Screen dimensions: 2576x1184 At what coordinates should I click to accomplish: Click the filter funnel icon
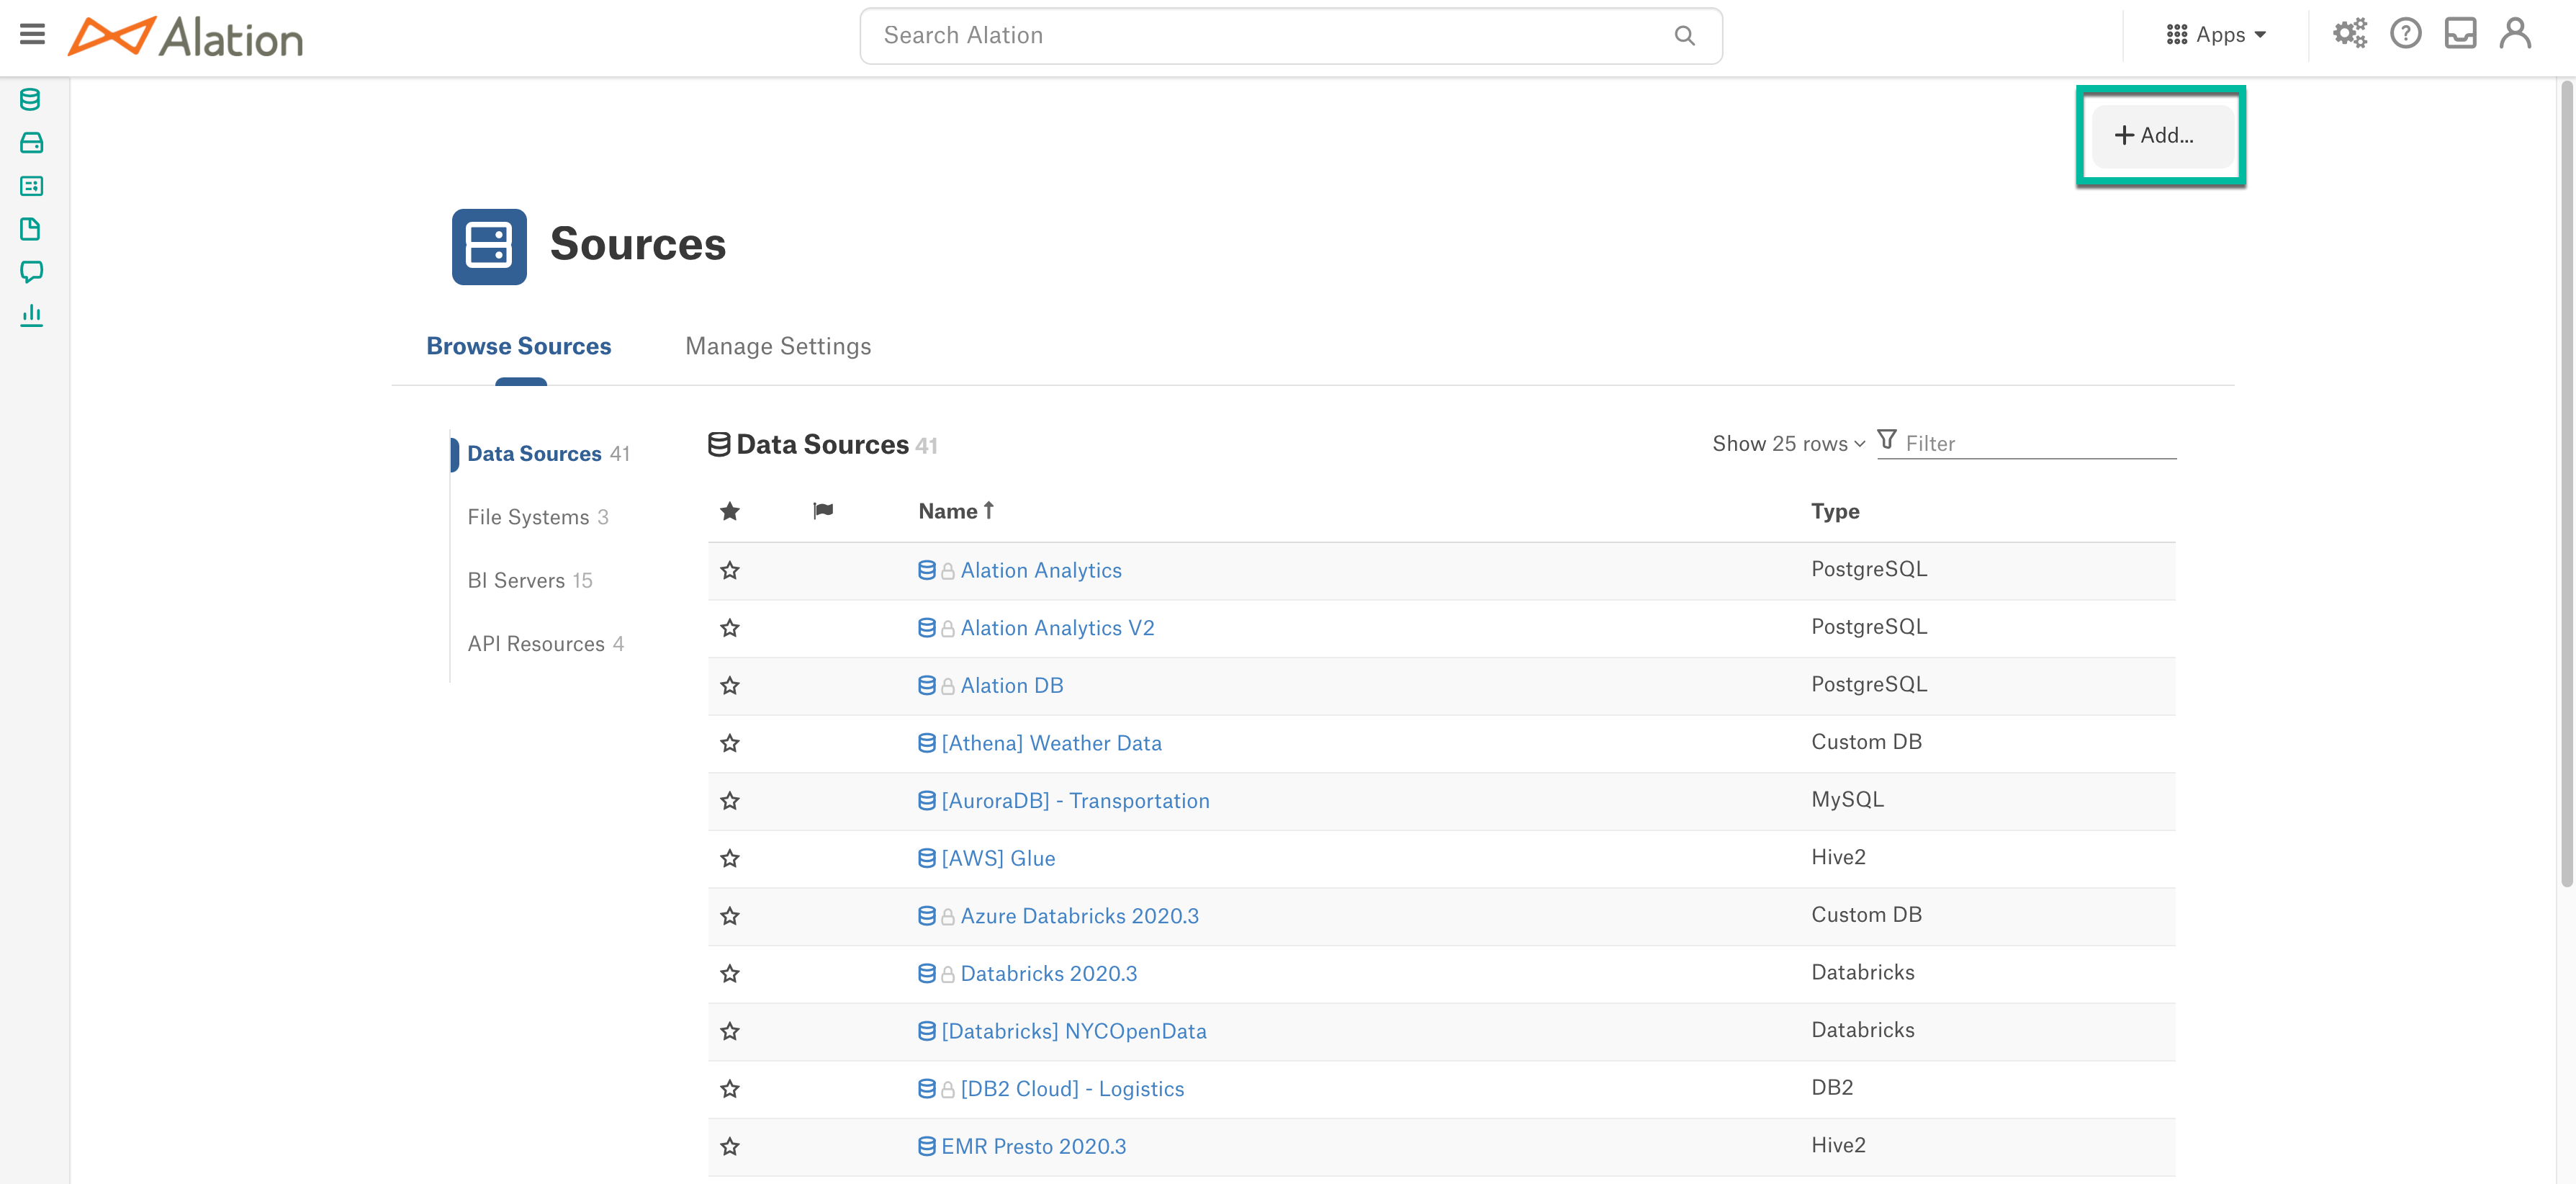tap(1887, 440)
